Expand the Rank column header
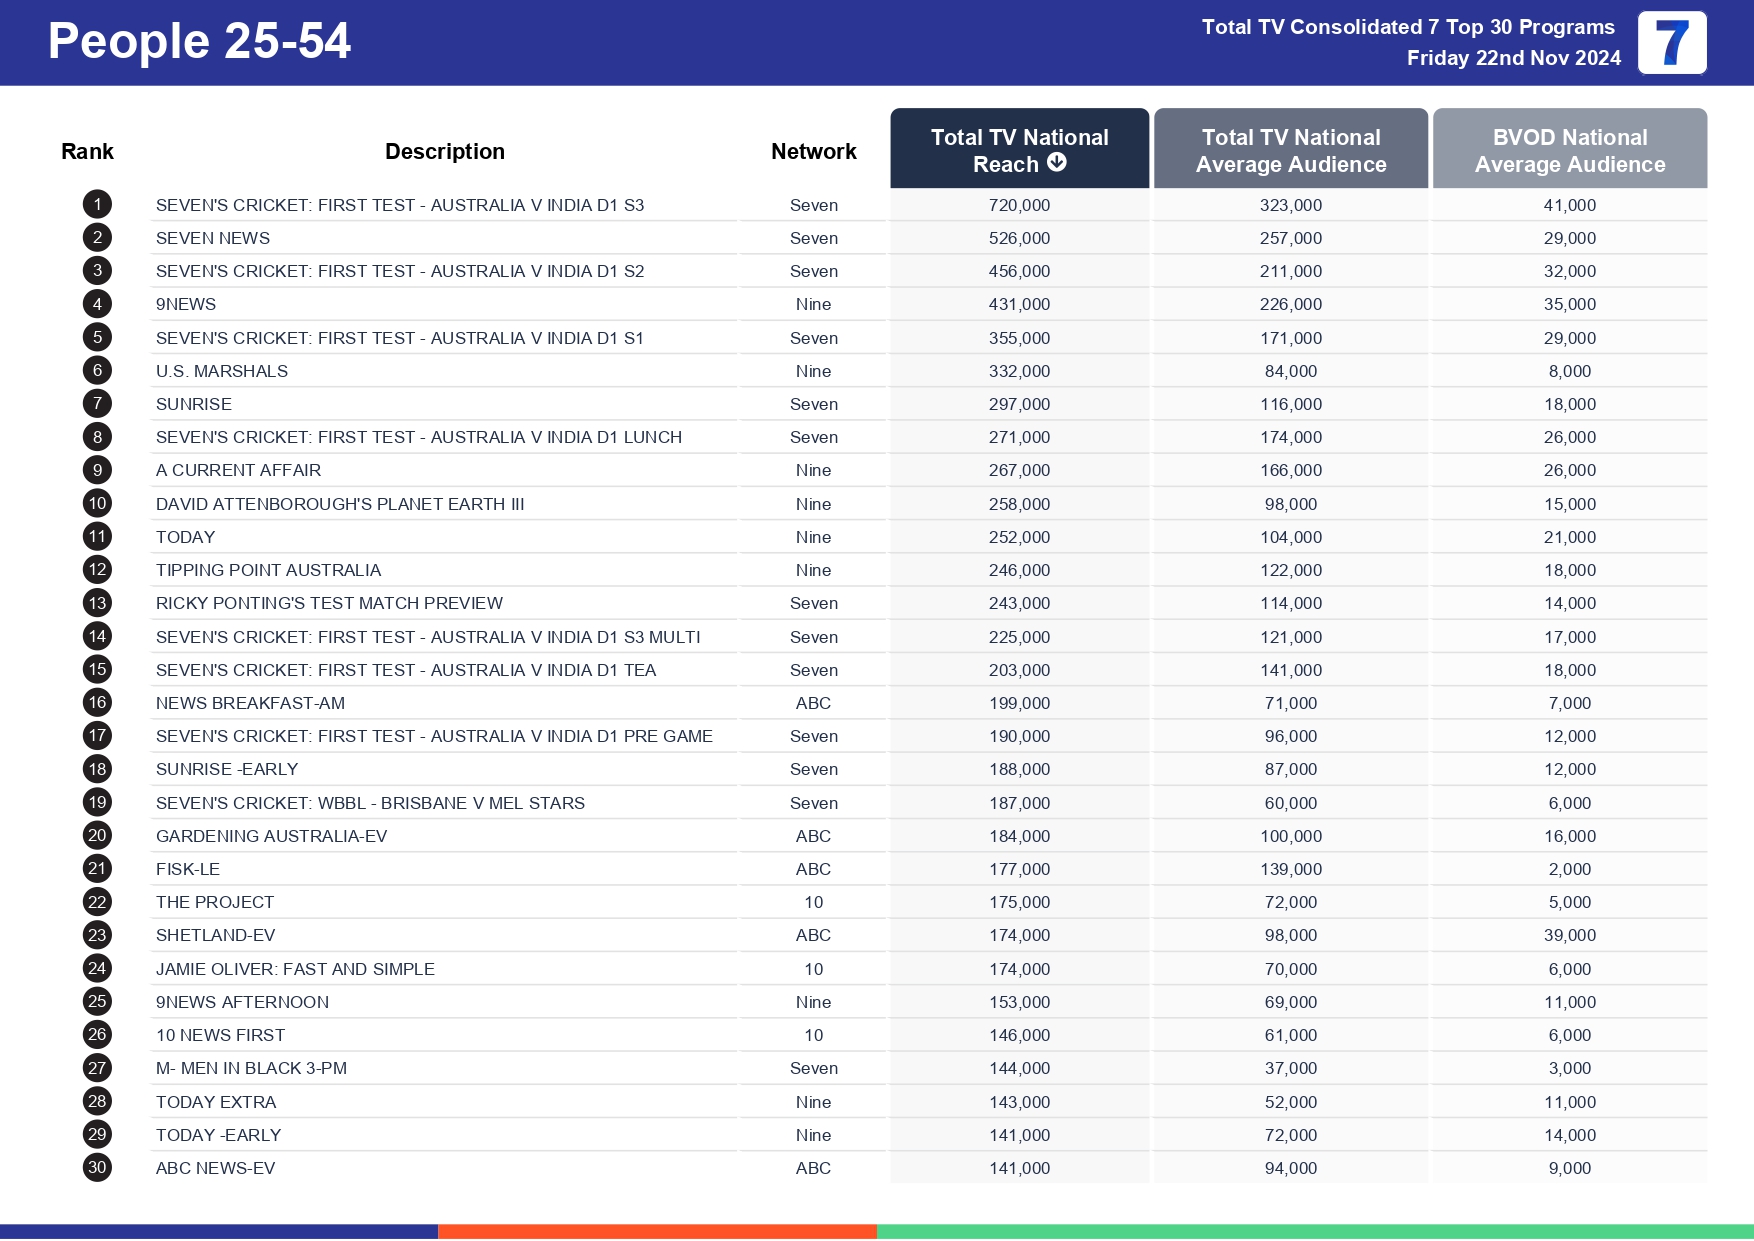Screen dimensions: 1754x1241 click(x=87, y=150)
